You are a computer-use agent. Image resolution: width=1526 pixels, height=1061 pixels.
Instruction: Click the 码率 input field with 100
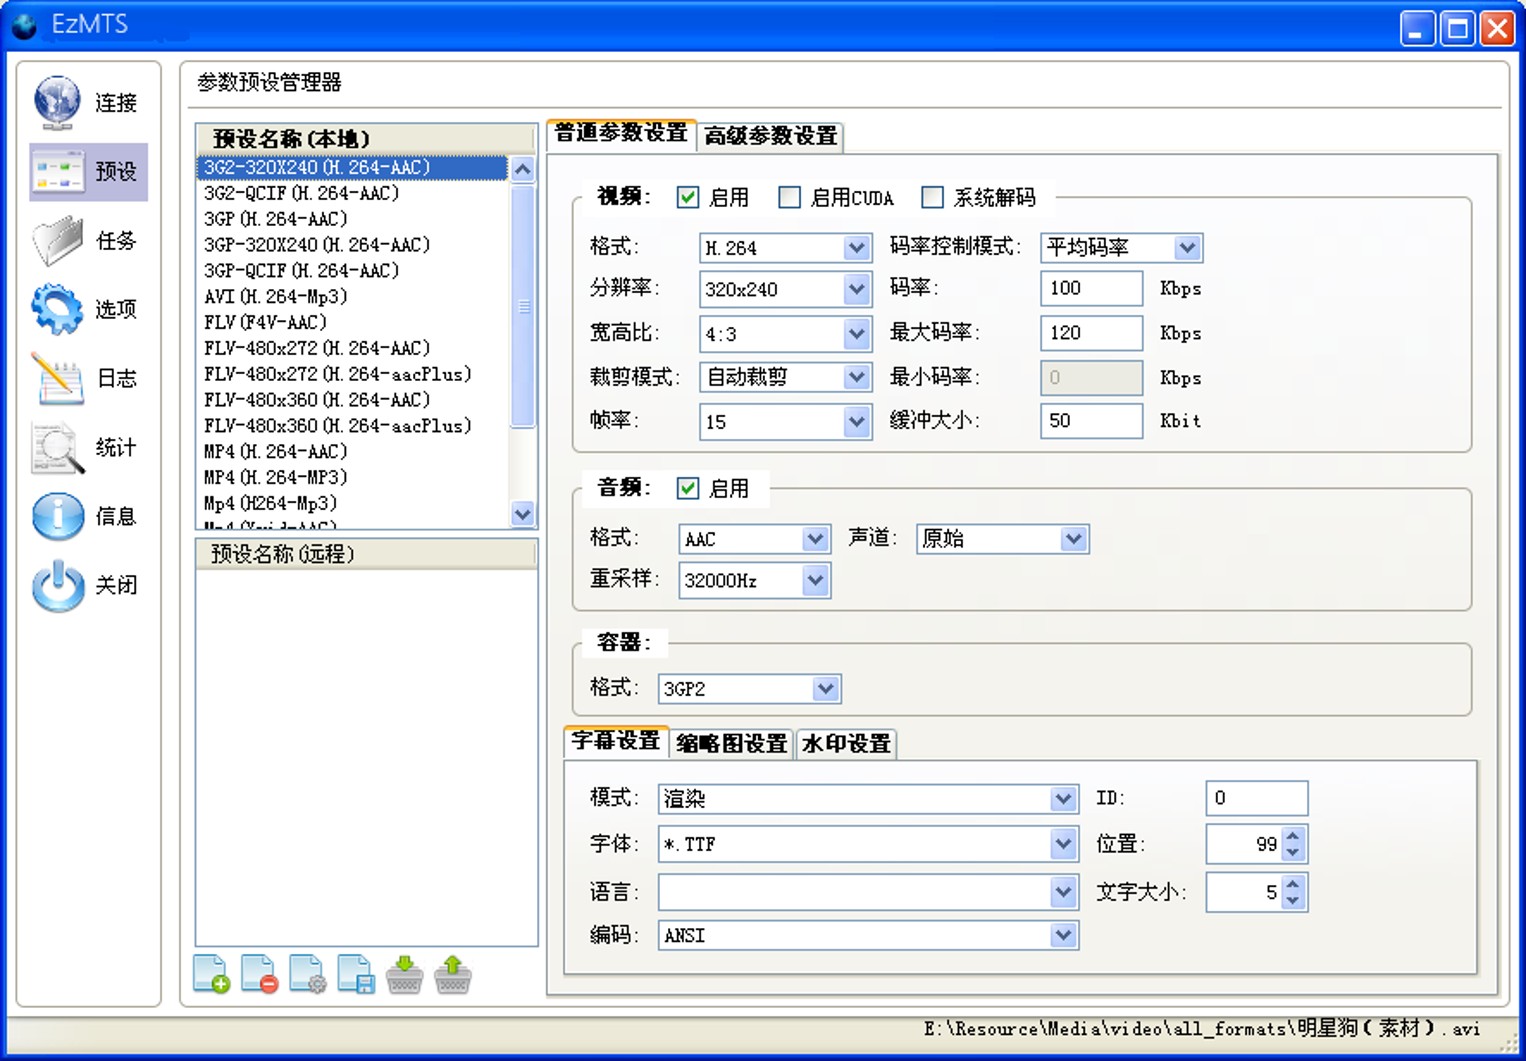1091,288
